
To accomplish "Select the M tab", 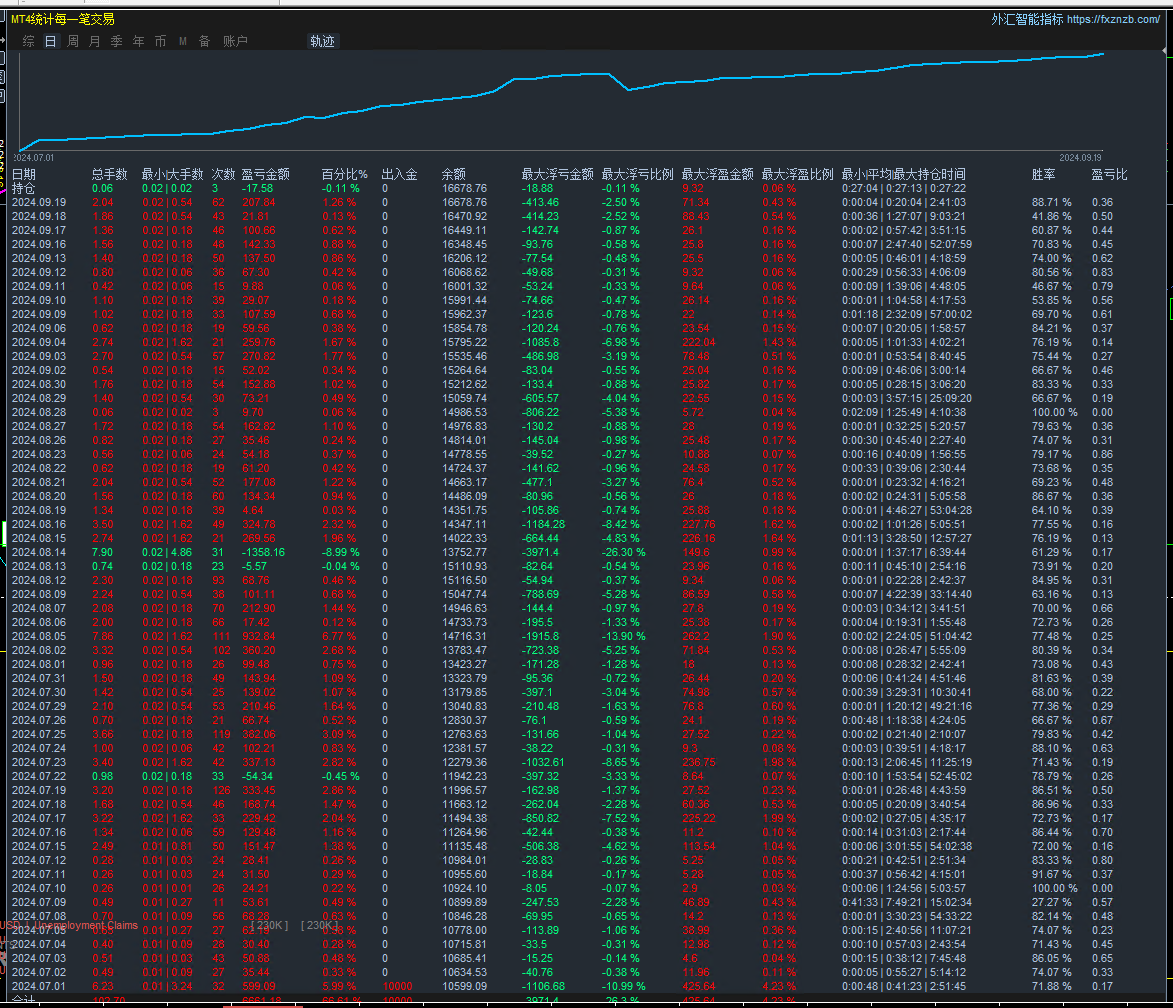I will pyautogui.click(x=183, y=41).
